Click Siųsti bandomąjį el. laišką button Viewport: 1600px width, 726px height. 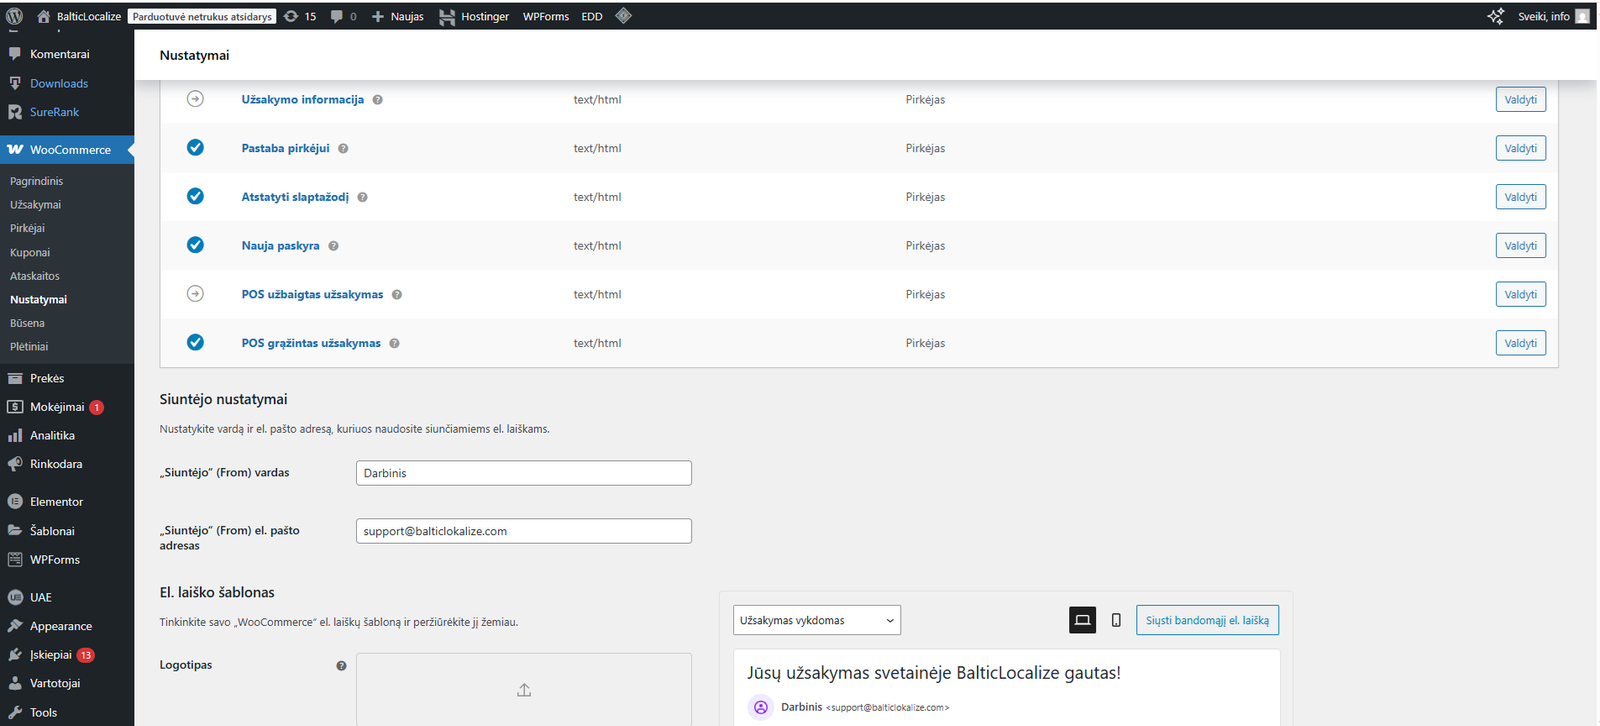point(1206,620)
